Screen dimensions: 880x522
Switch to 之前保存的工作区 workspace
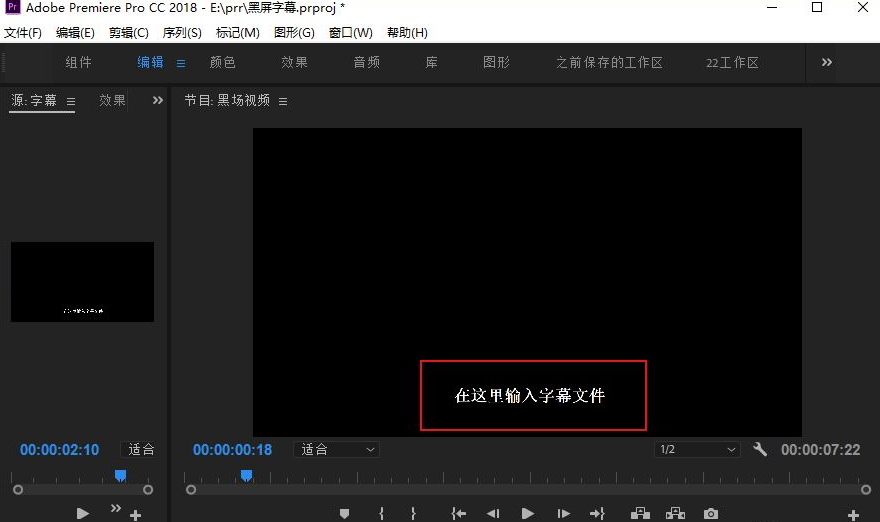coord(609,62)
